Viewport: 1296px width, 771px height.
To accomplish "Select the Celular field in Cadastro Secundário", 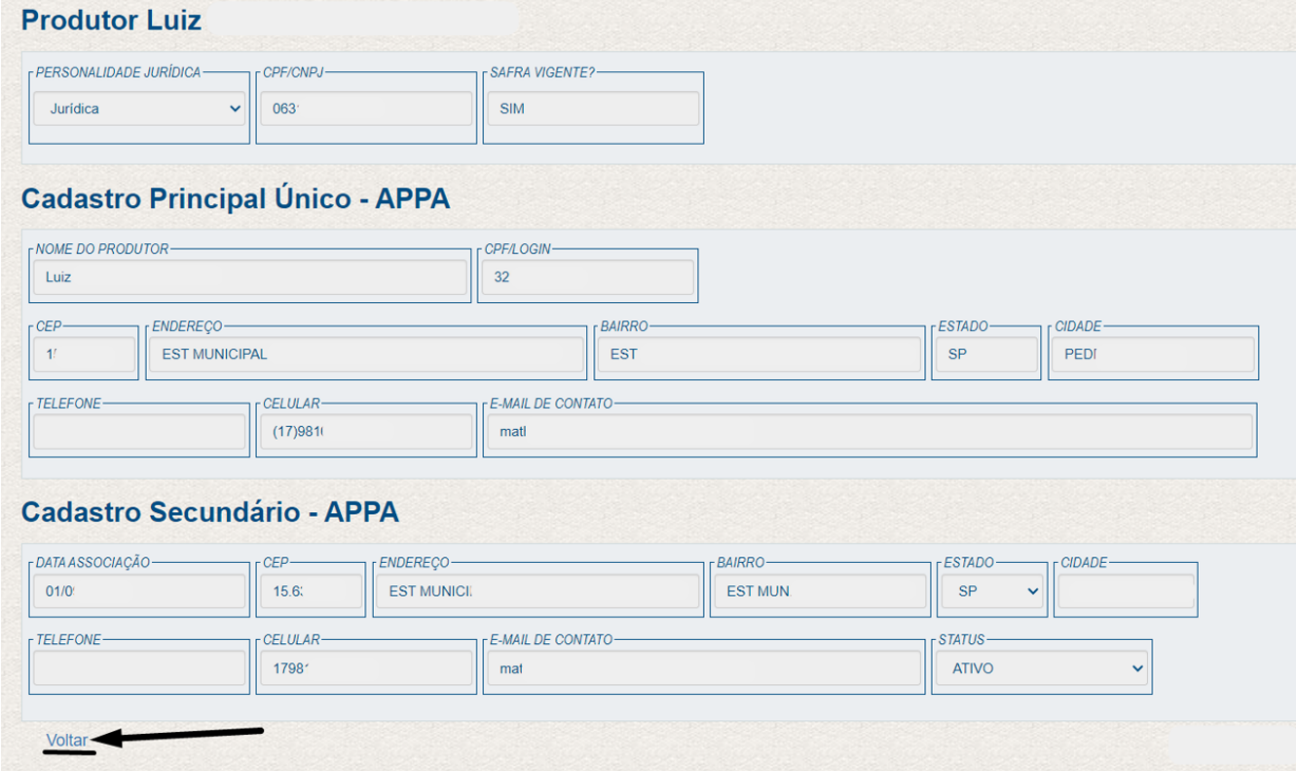I will [x=364, y=668].
